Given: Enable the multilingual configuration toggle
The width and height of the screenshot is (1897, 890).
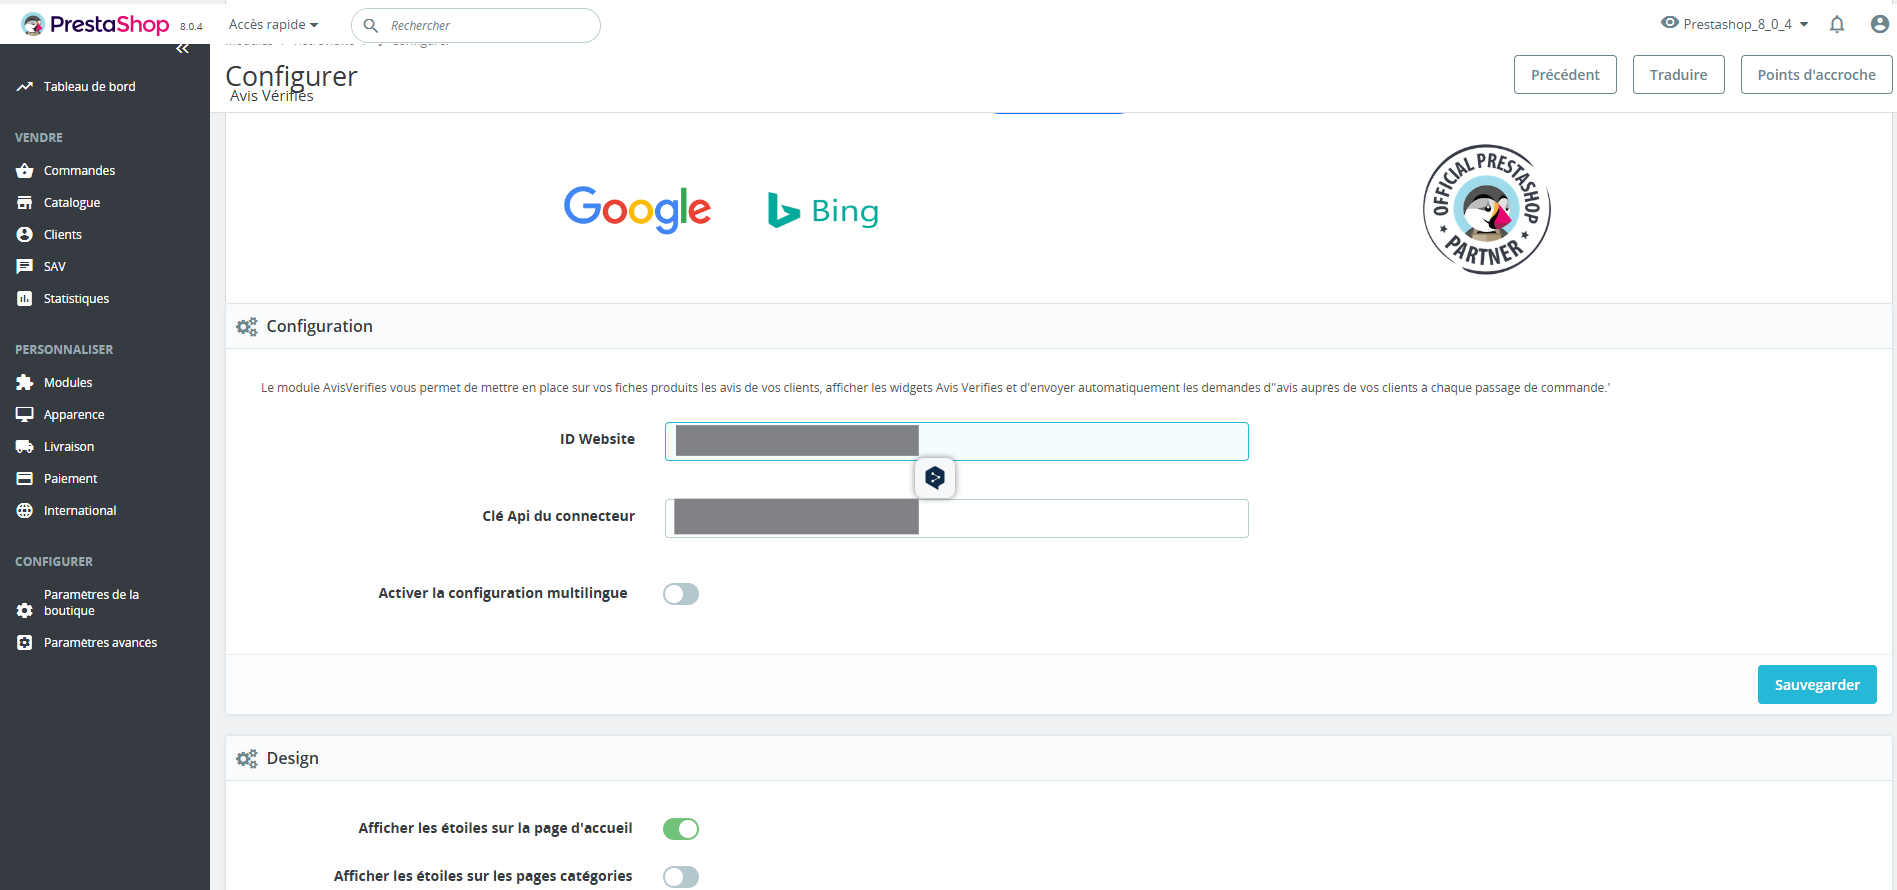Looking at the screenshot, I should pos(681,594).
